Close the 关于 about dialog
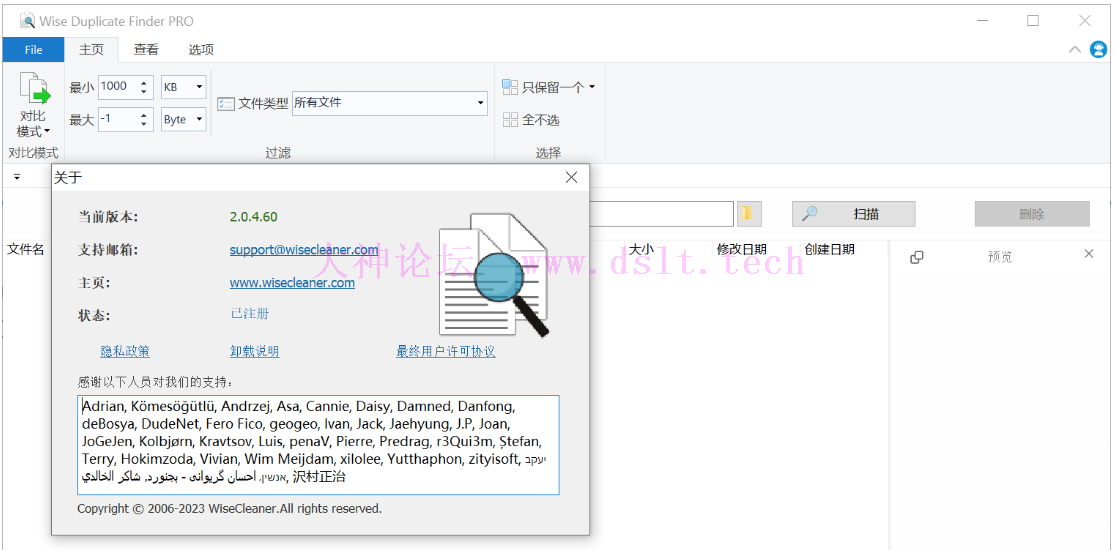1115x550 pixels. click(571, 177)
